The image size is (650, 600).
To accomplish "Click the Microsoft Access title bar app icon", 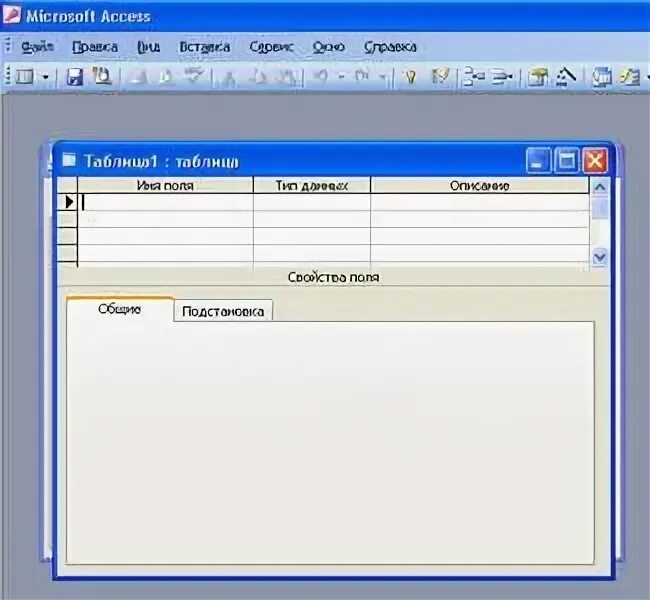I will coord(11,15).
